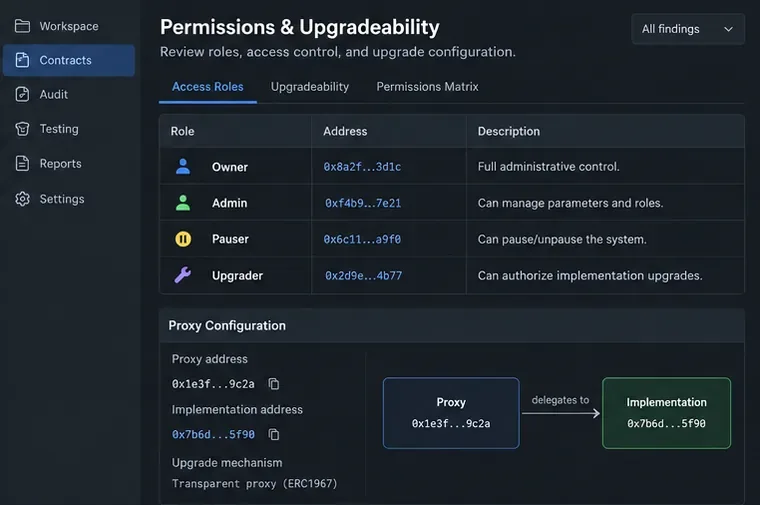The image size is (760, 505).
Task: Click the purple Upgrader wrench icon
Action: 183,275
